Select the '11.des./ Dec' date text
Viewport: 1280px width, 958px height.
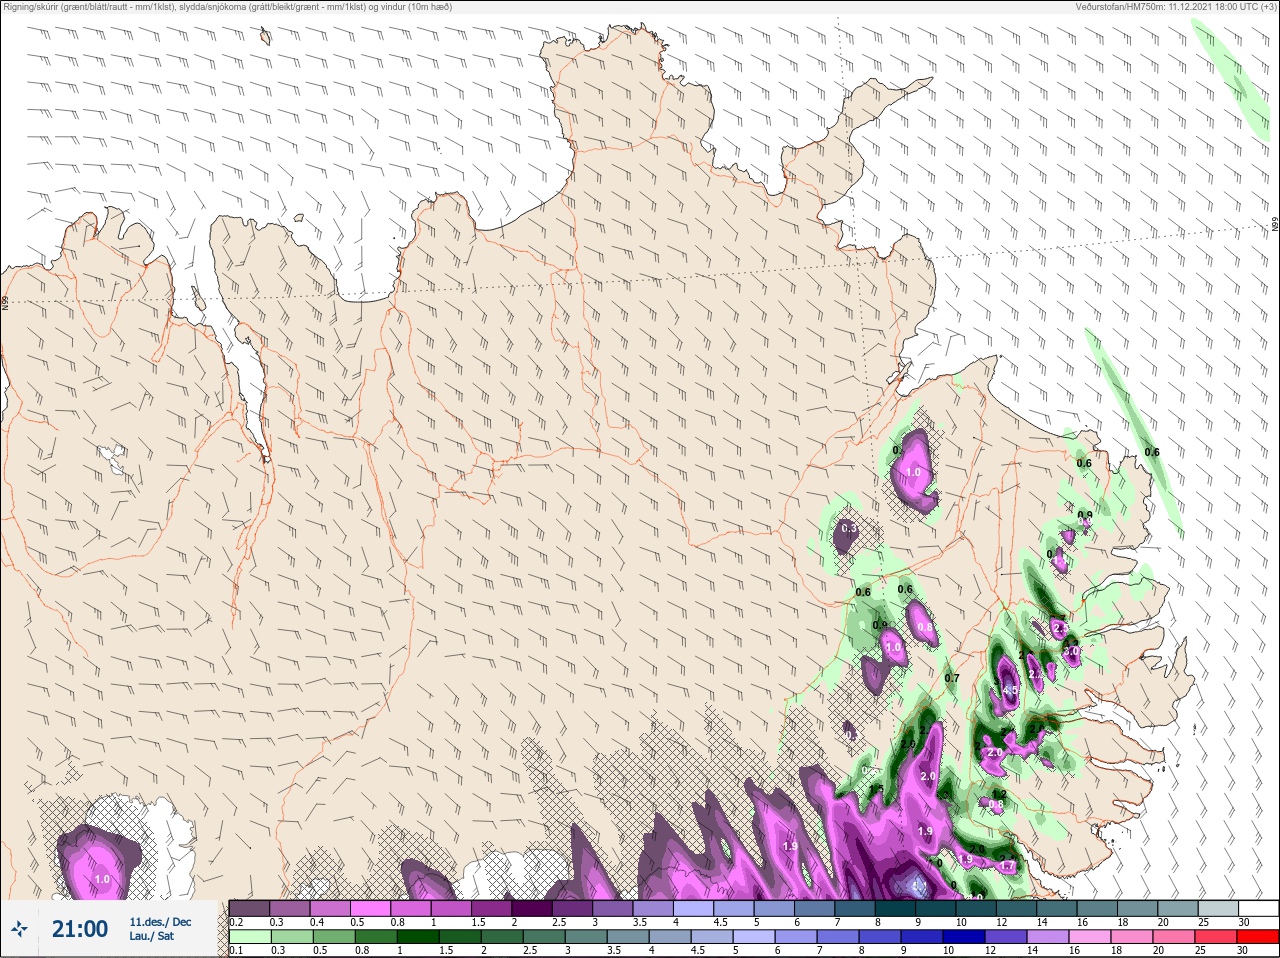pyautogui.click(x=160, y=921)
